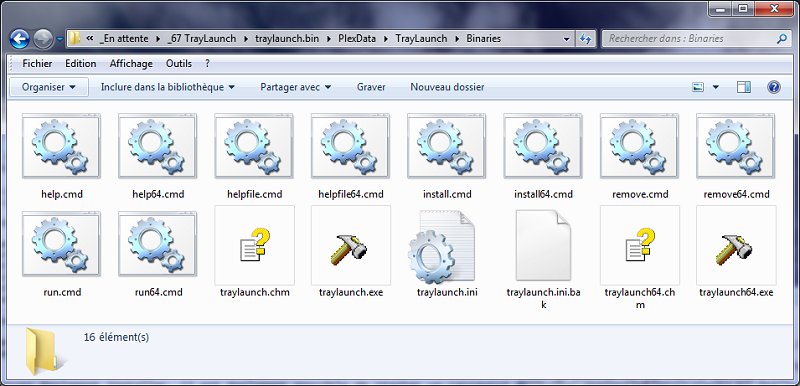This screenshot has height=386, width=800.
Task: Select the remove.cmd file icon
Action: (639, 146)
